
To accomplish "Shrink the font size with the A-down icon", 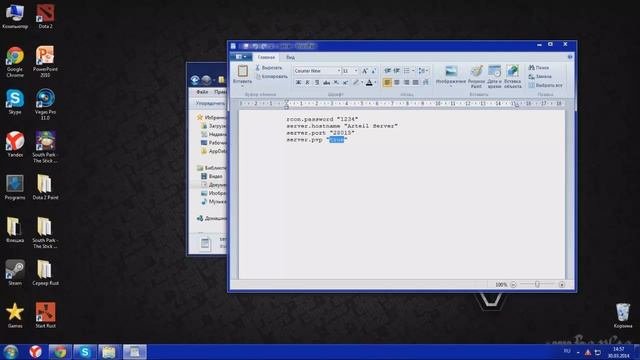I will tap(373, 71).
